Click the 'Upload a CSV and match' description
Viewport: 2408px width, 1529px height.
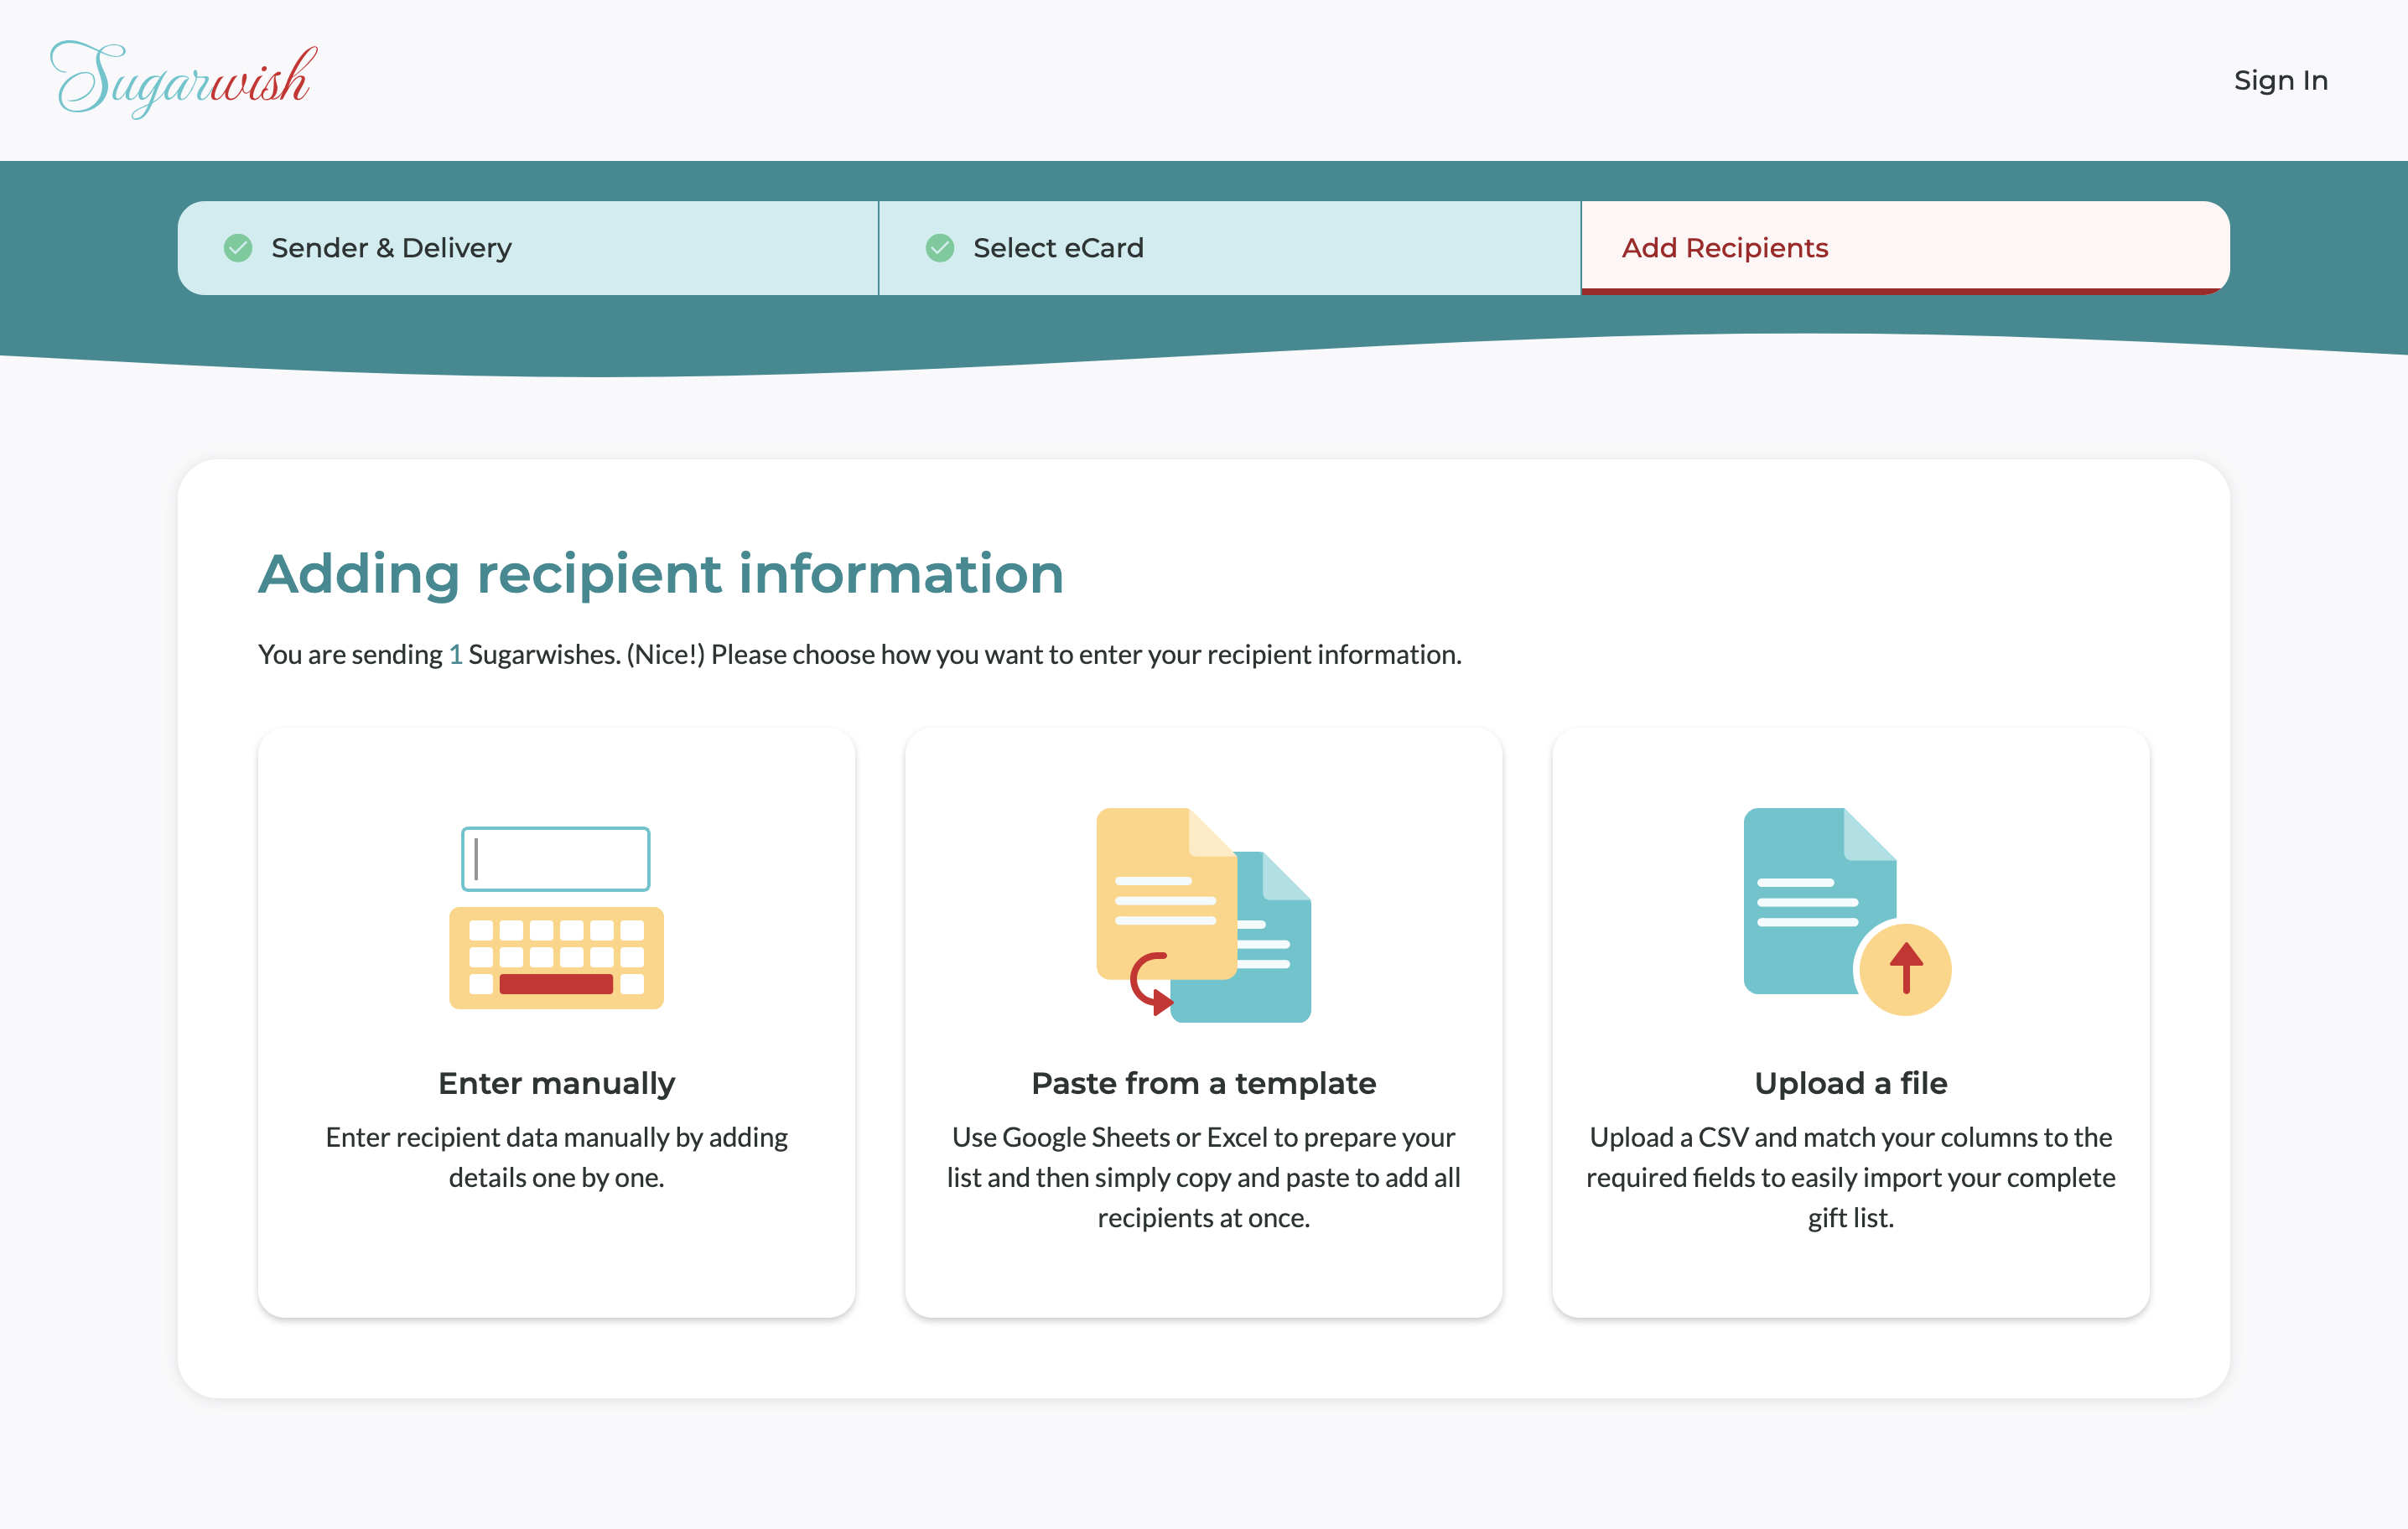point(1851,1177)
